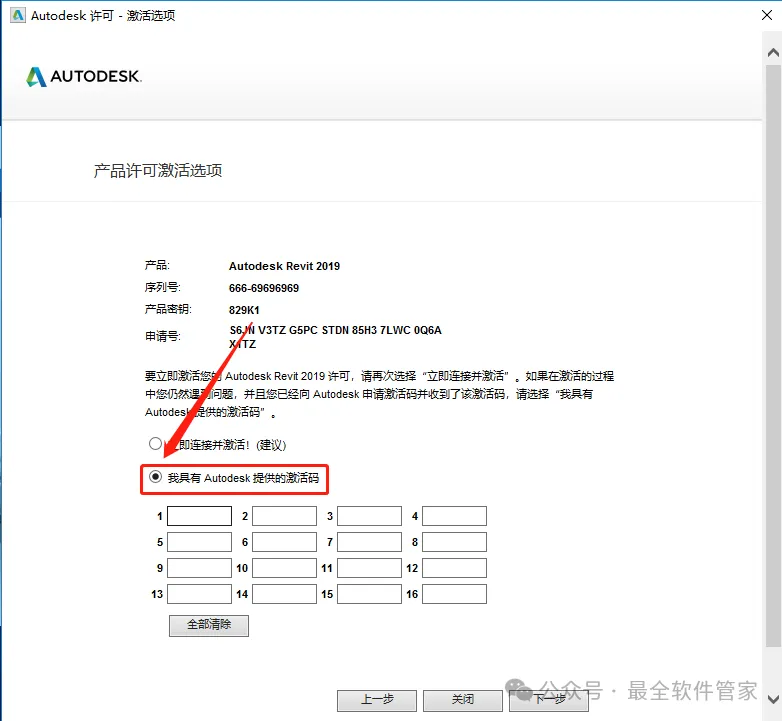The width and height of the screenshot is (782, 721).
Task: Click the Autodesk icon in the title bar
Action: point(18,15)
